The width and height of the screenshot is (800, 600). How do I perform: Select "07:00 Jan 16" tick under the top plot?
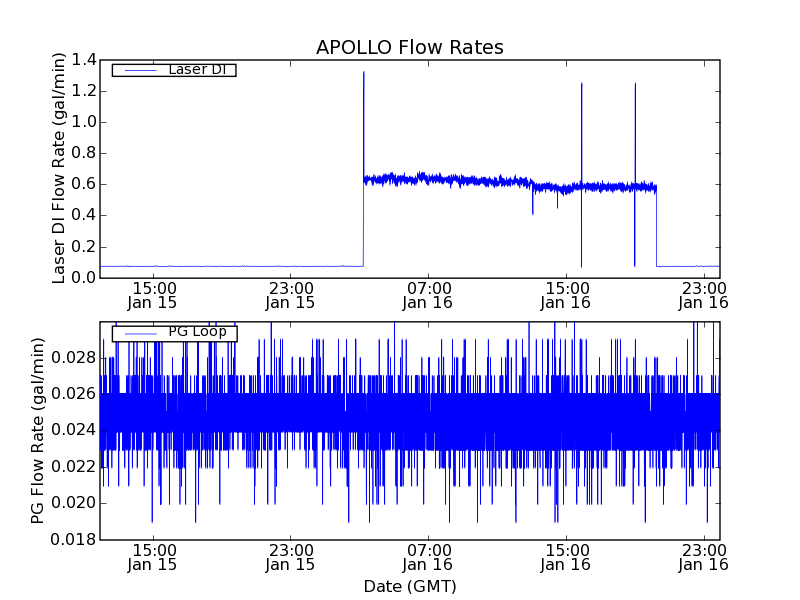pyautogui.click(x=428, y=294)
